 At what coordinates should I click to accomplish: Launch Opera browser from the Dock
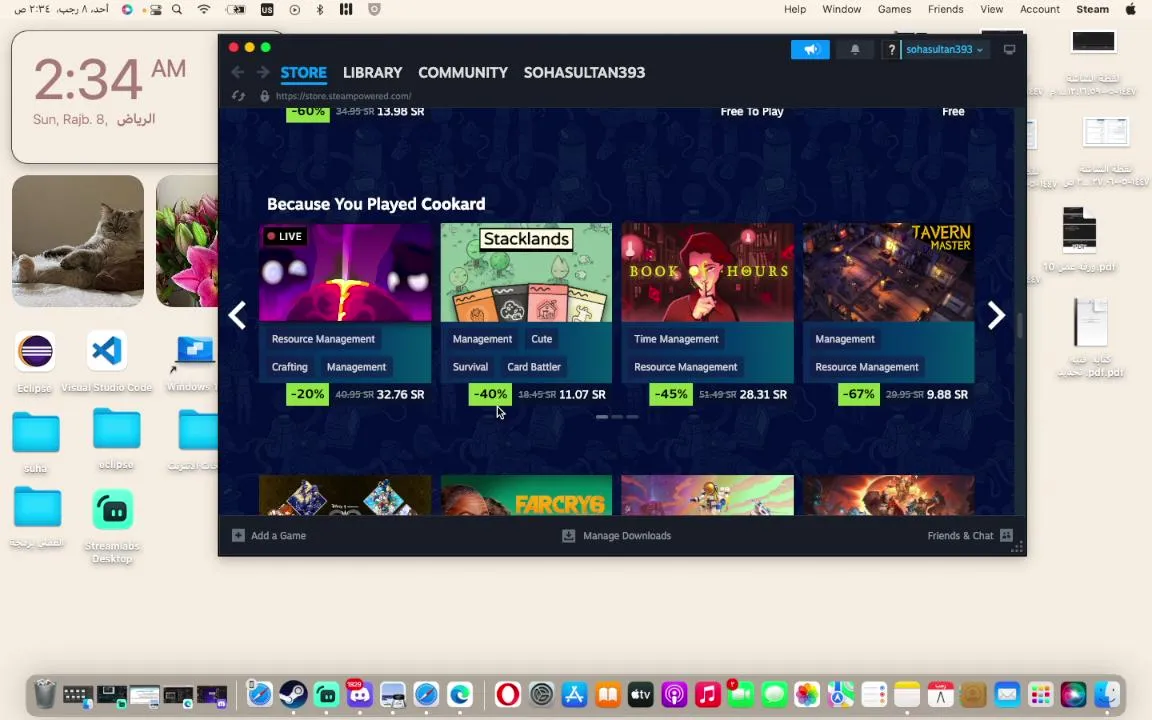click(508, 694)
